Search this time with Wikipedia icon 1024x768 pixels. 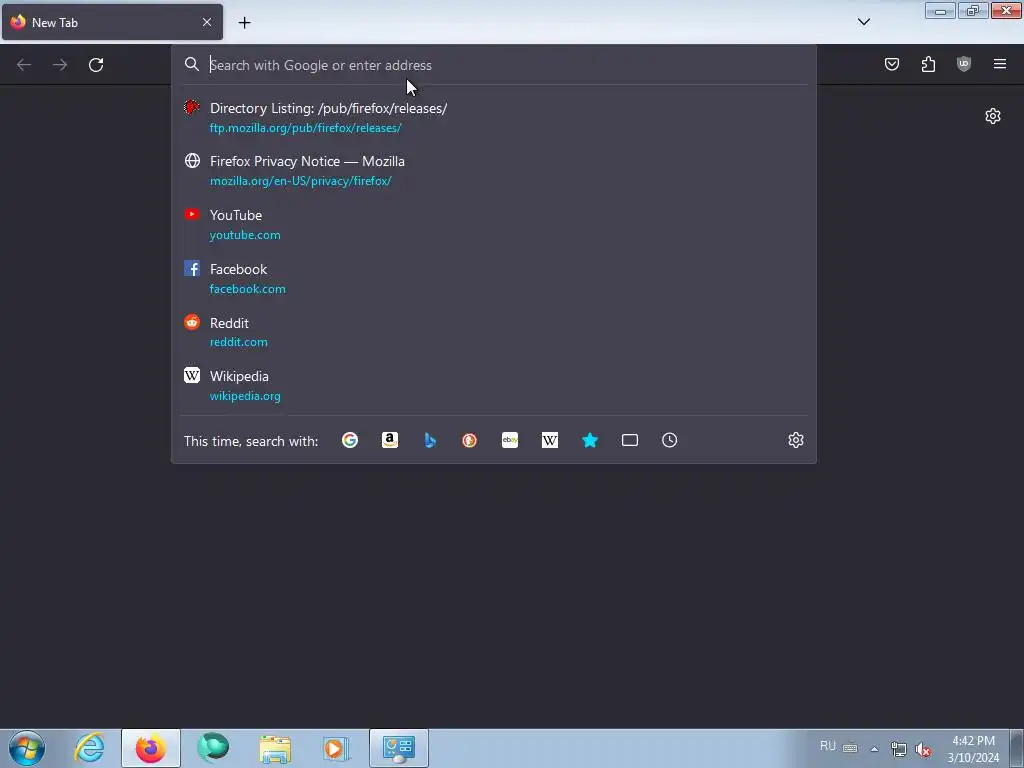(x=550, y=440)
